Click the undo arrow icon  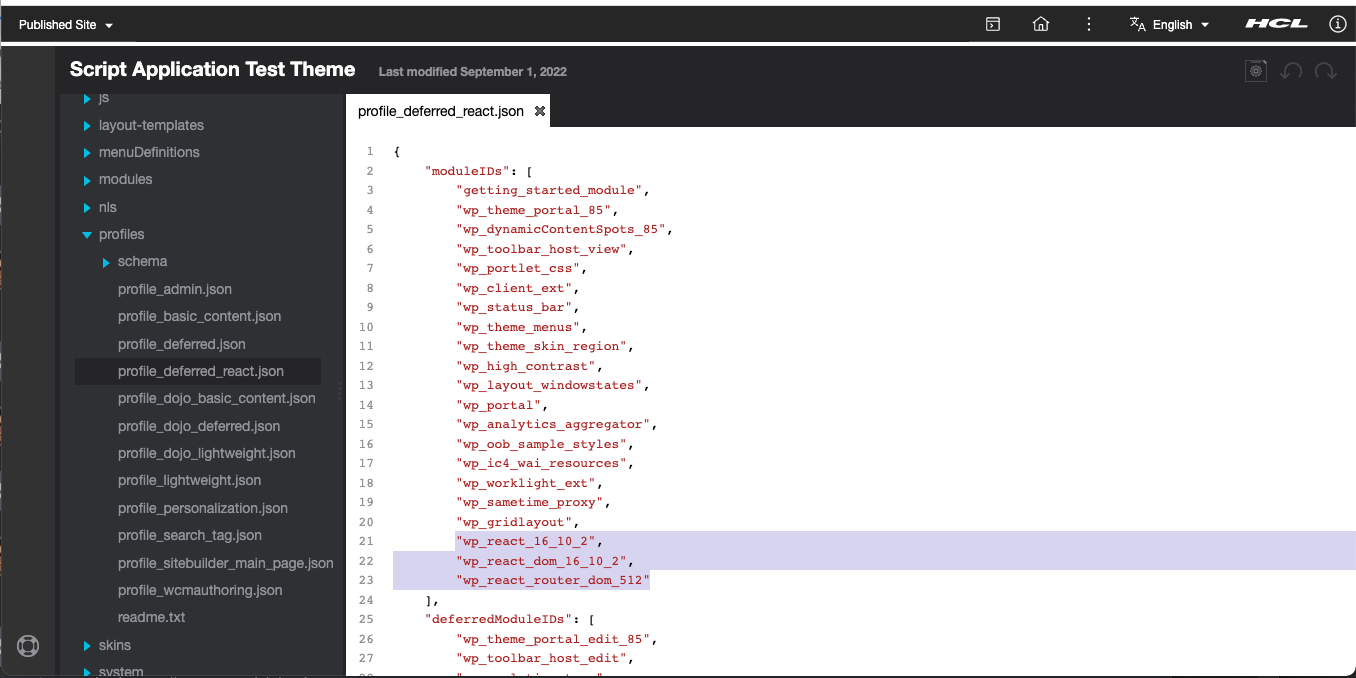coord(1291,71)
